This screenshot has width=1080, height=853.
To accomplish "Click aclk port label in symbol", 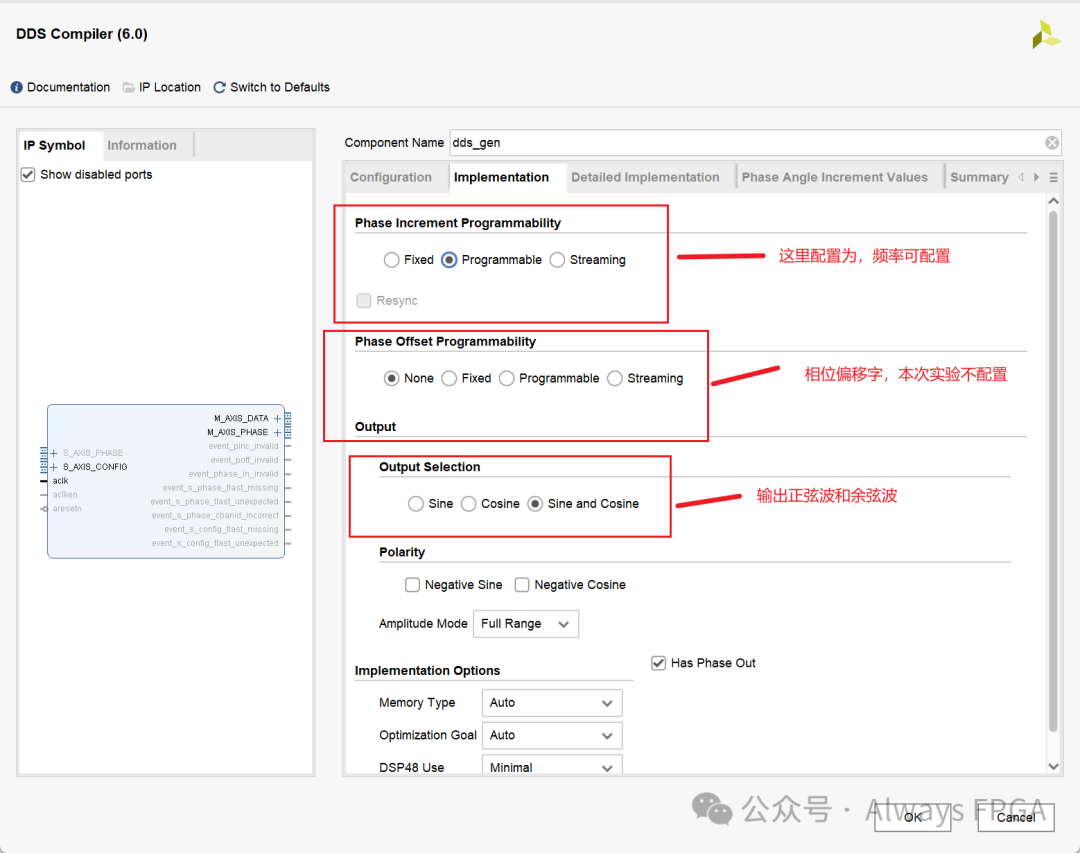I will point(61,481).
